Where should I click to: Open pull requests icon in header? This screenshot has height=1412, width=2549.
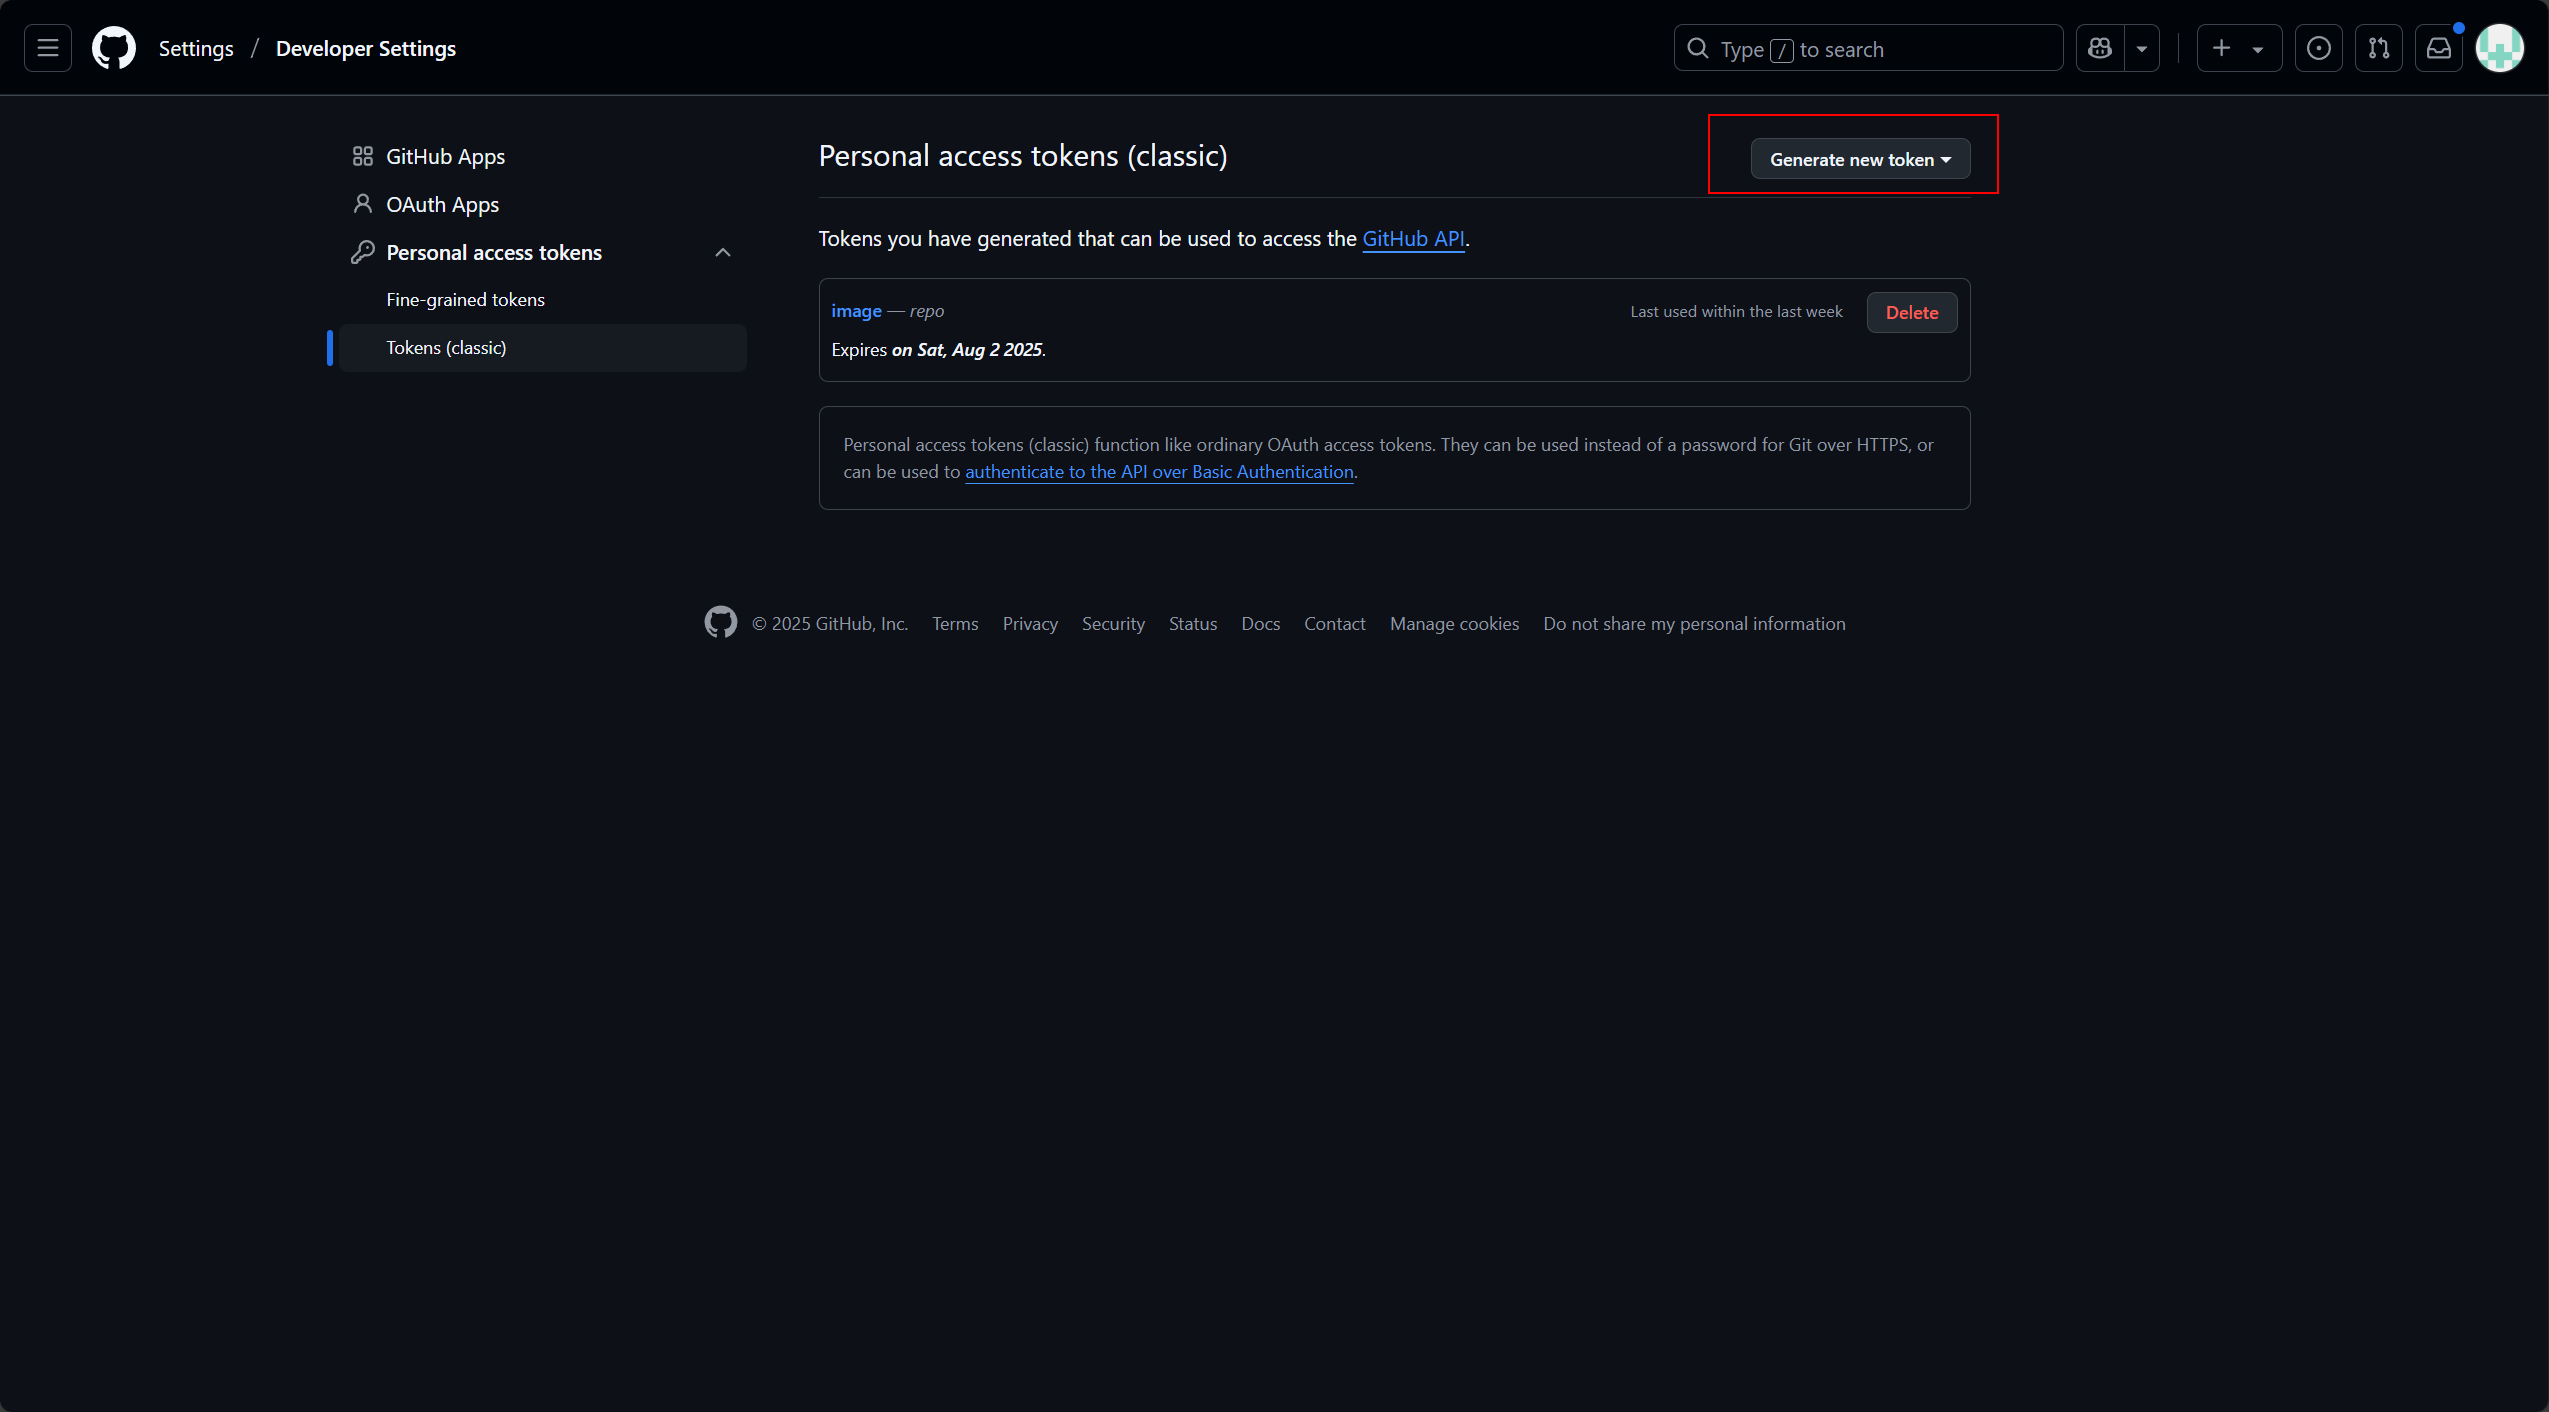point(2378,48)
